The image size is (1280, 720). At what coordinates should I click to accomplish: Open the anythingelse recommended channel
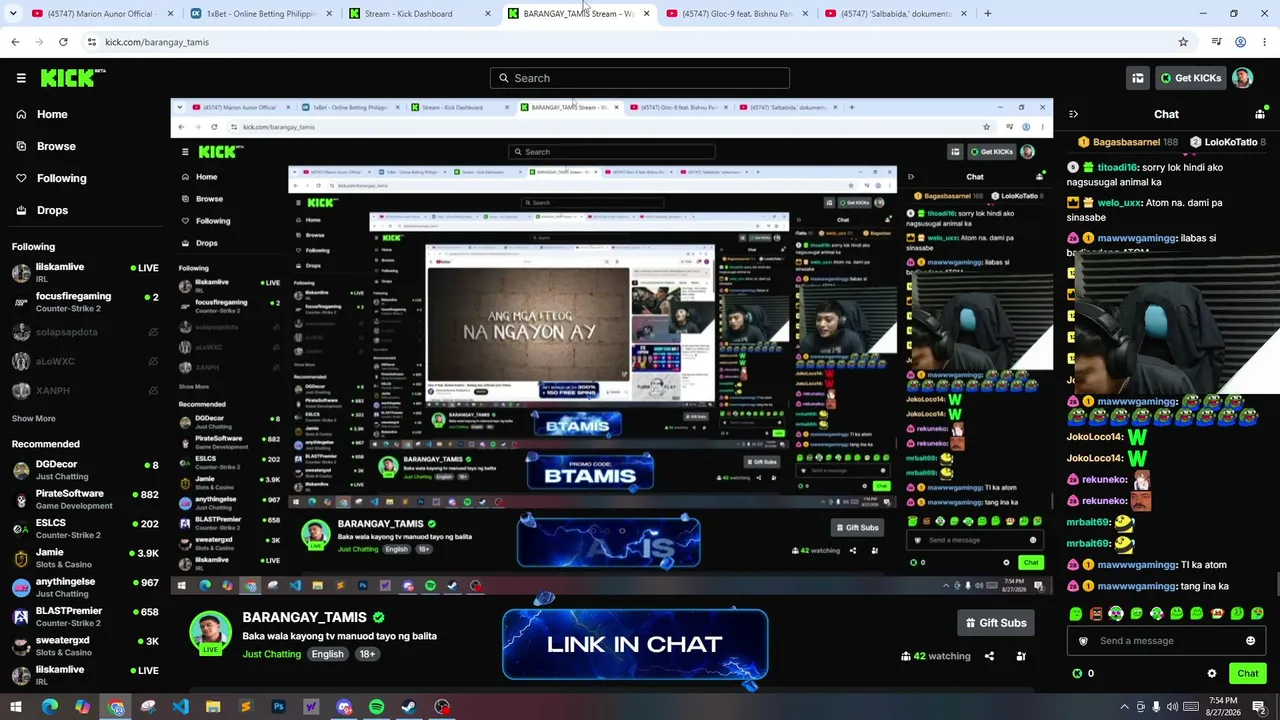click(85, 587)
